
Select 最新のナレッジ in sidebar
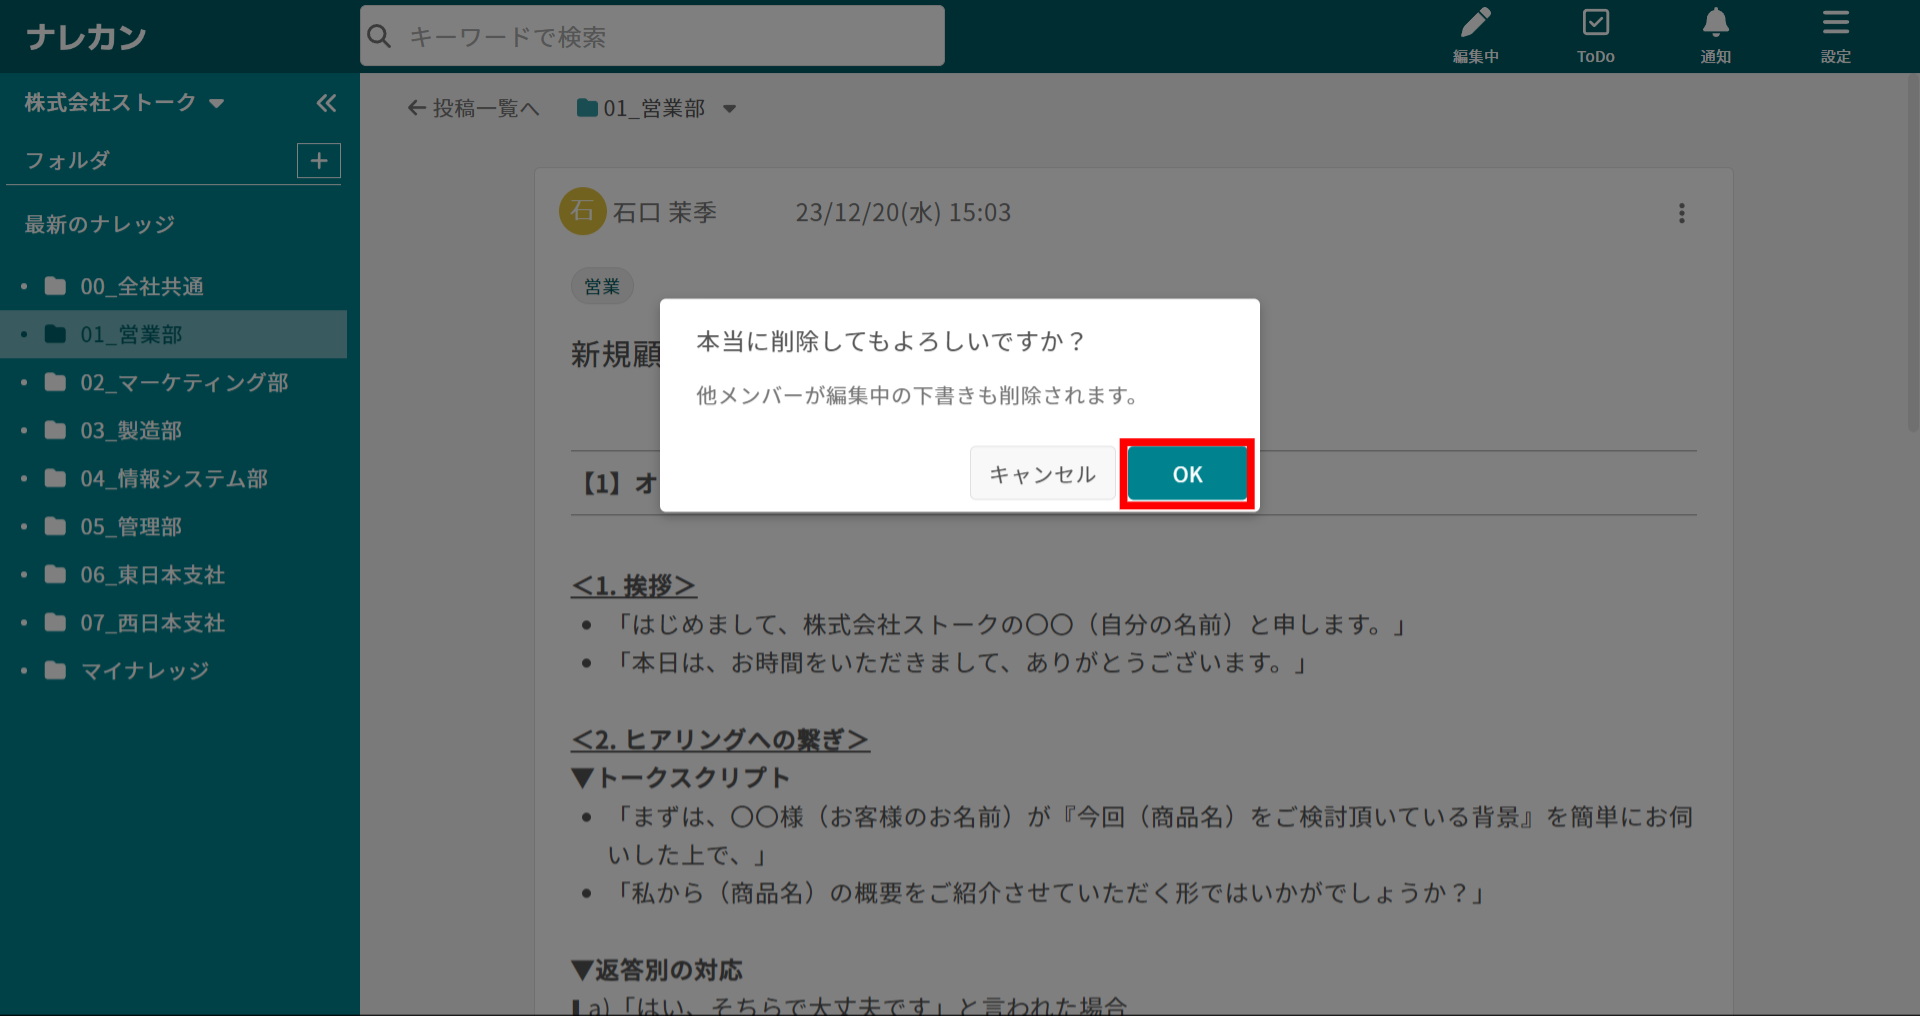point(100,225)
